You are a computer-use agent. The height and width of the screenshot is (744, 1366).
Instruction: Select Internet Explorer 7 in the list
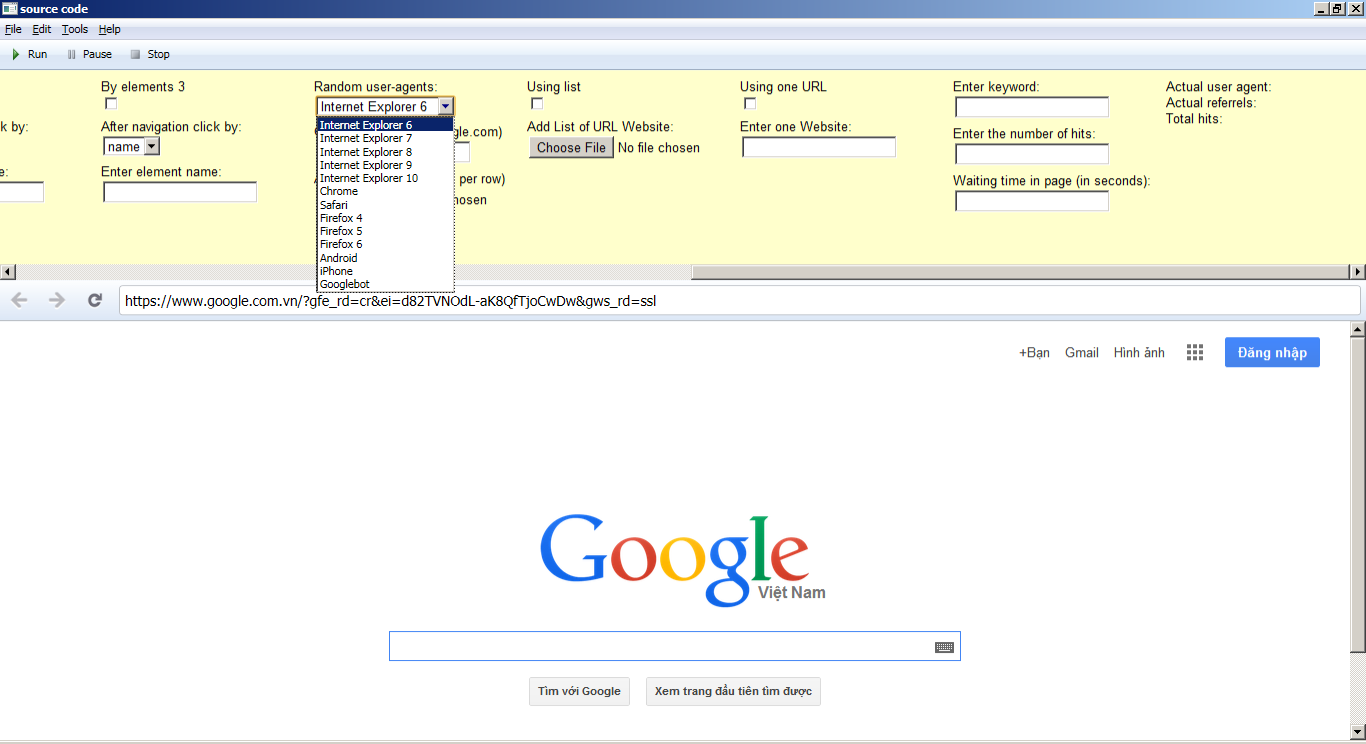point(385,138)
